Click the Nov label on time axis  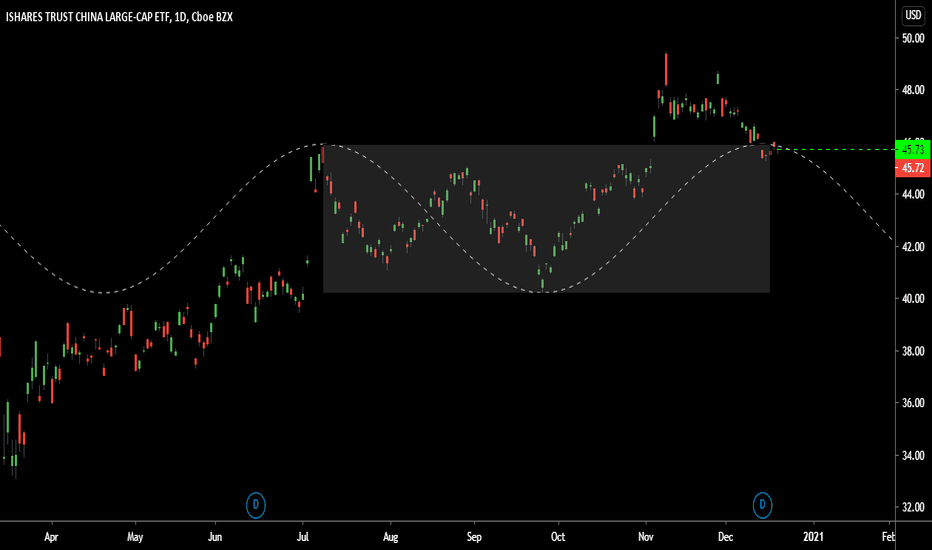pos(646,537)
